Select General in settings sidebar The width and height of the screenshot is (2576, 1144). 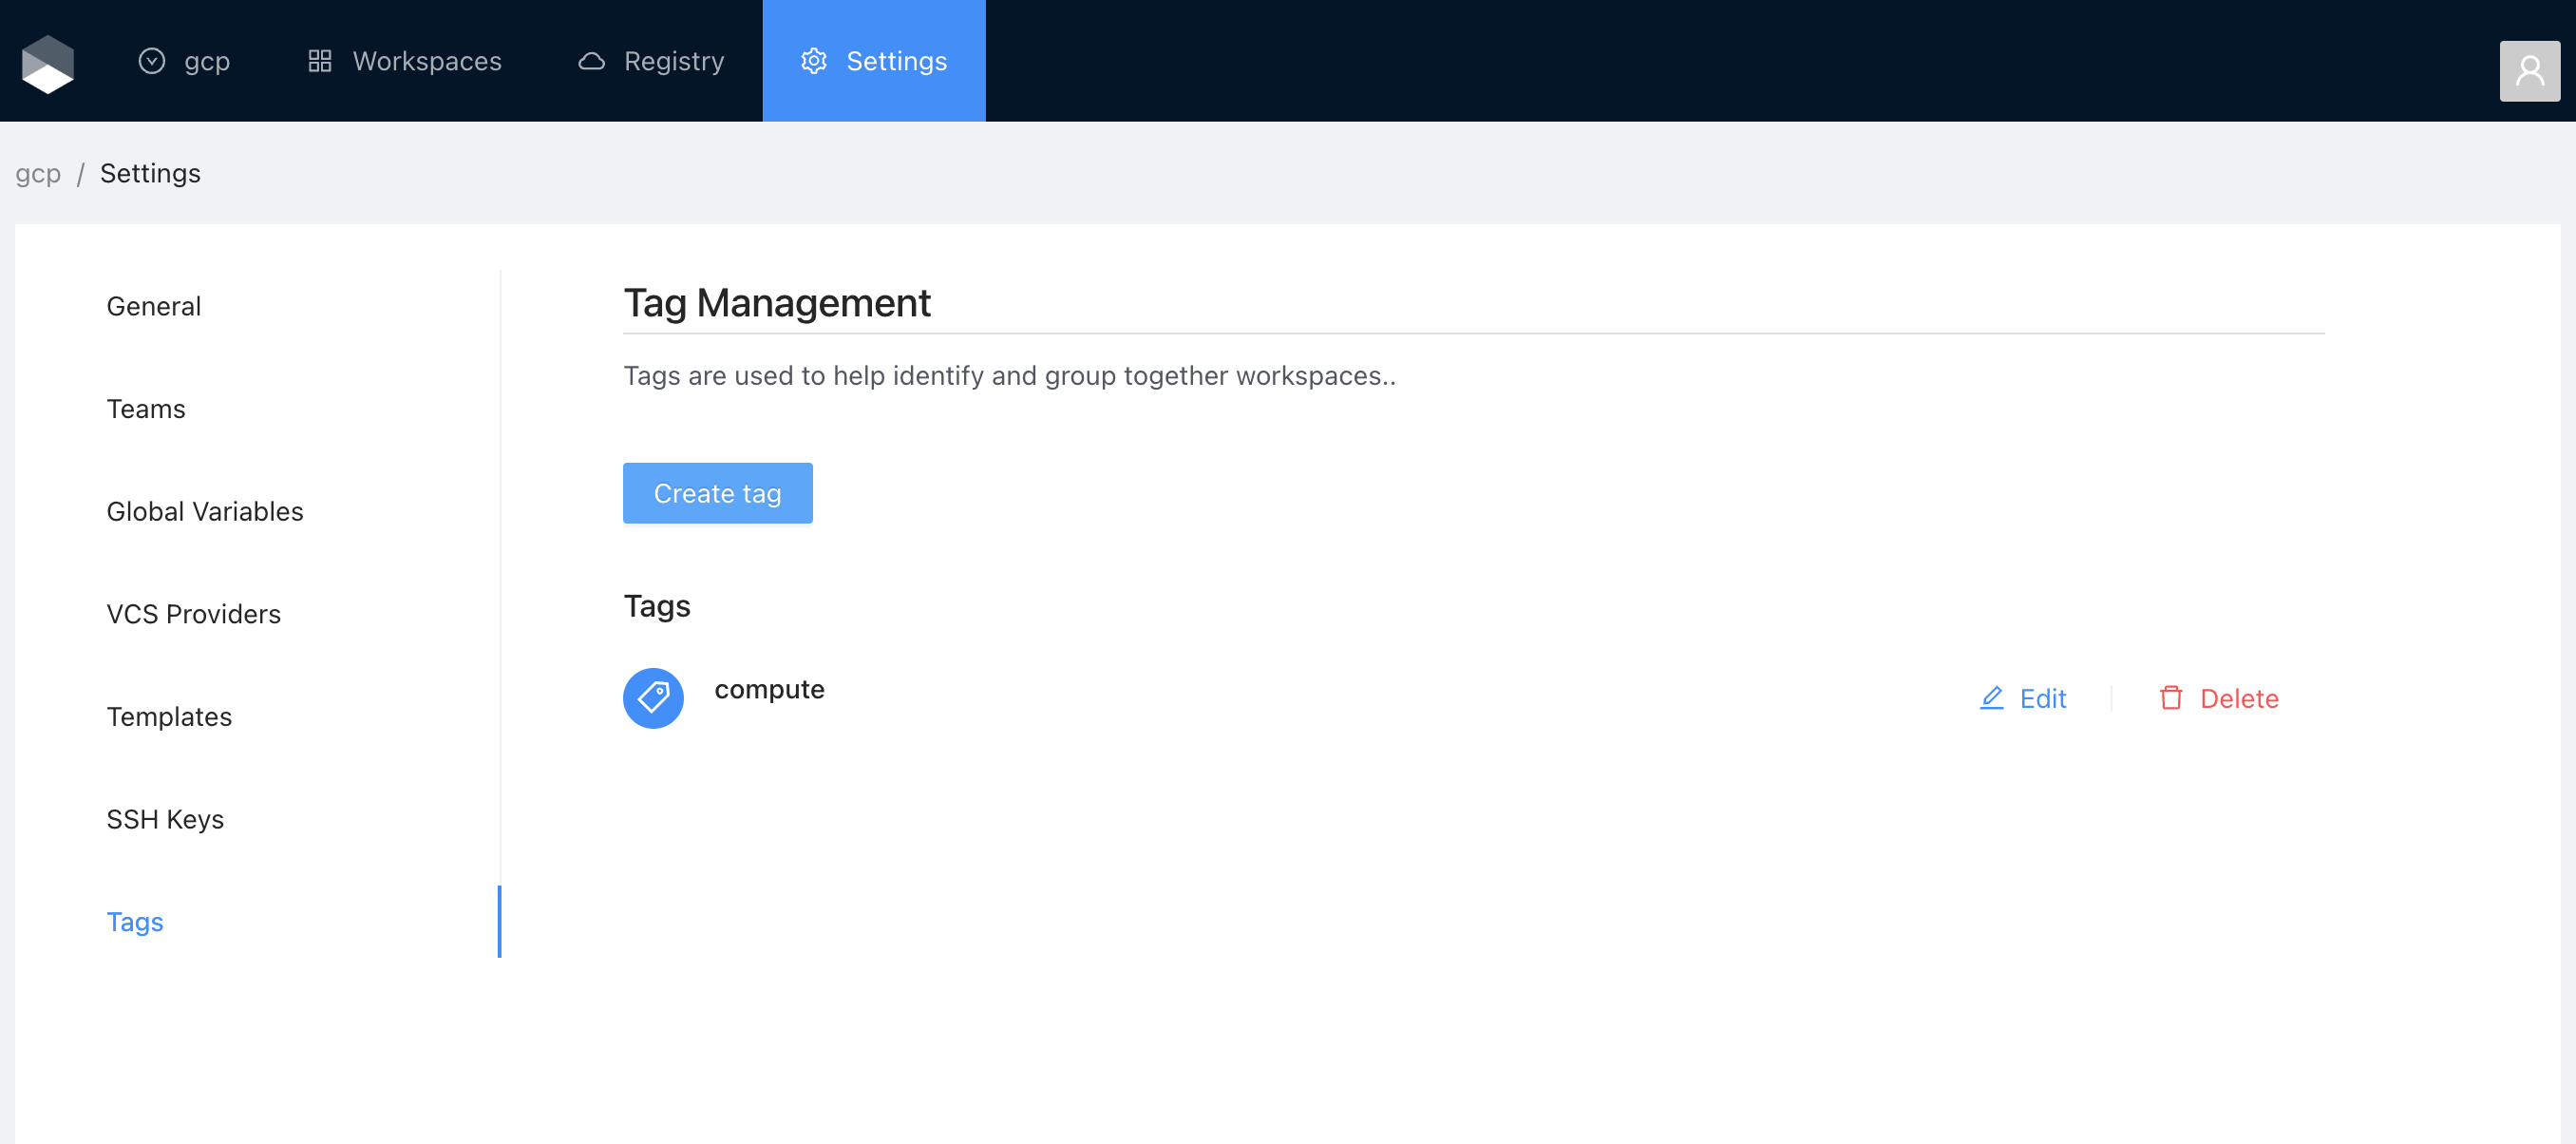pos(154,306)
